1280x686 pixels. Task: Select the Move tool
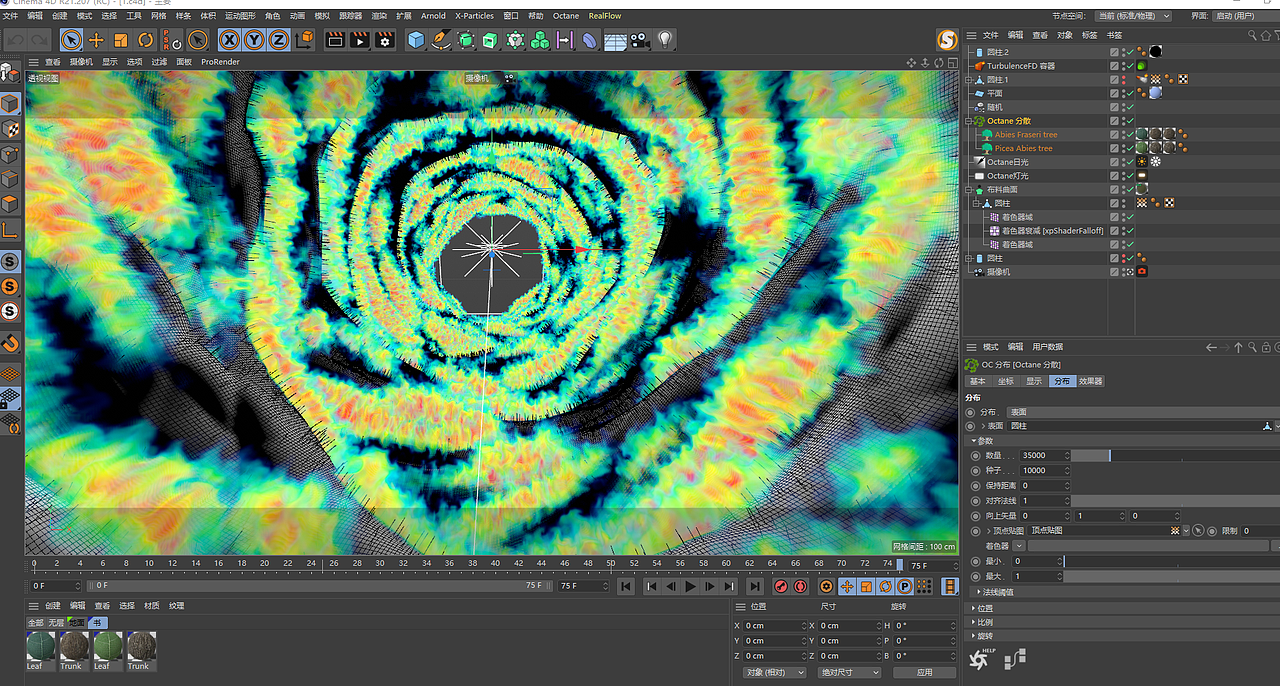pyautogui.click(x=96, y=40)
